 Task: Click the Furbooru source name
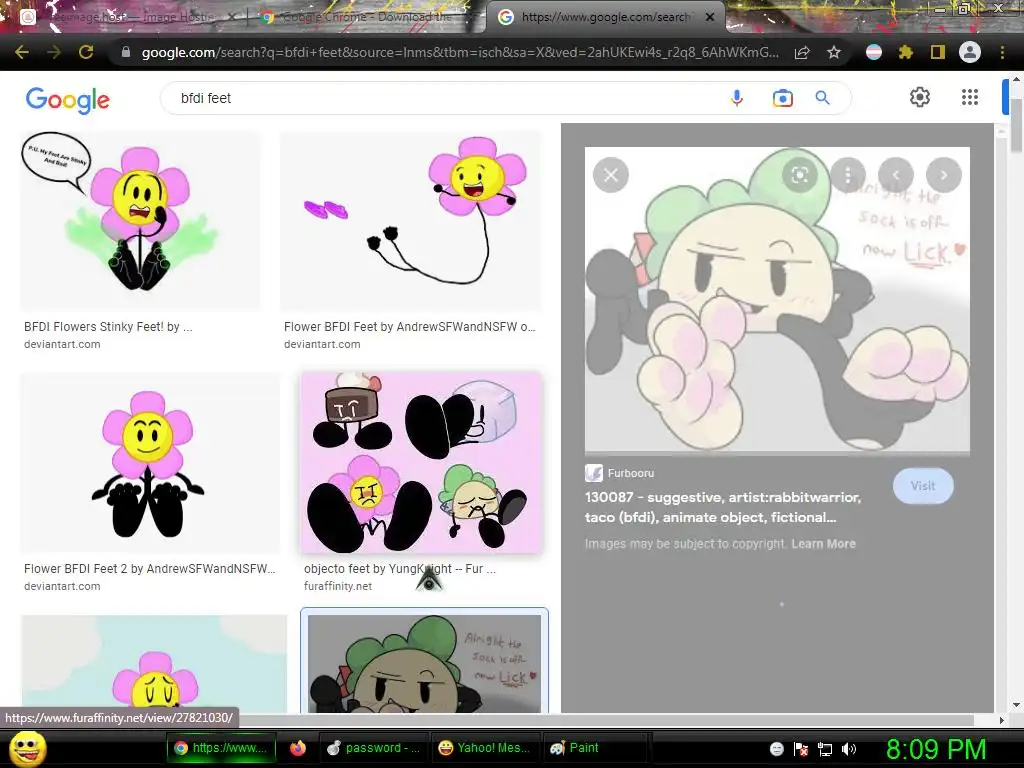tap(630, 473)
